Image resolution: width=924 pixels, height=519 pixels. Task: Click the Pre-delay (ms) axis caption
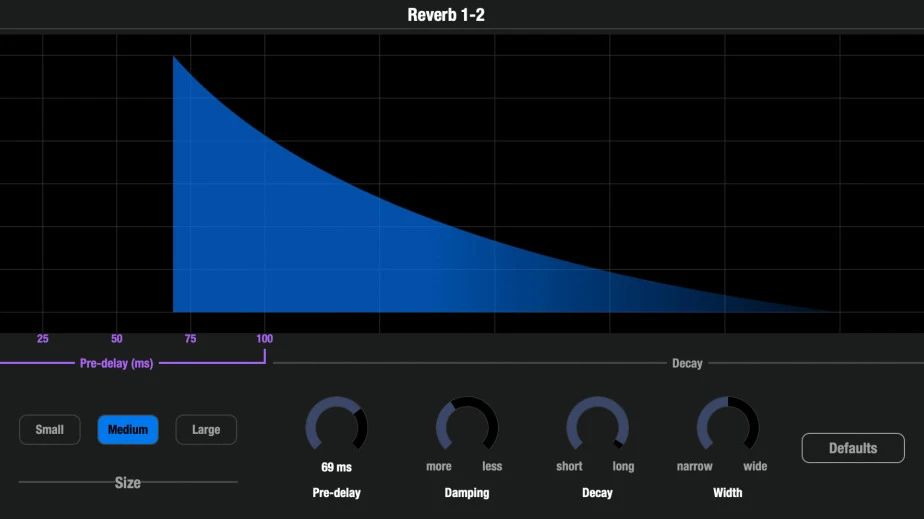click(117, 363)
